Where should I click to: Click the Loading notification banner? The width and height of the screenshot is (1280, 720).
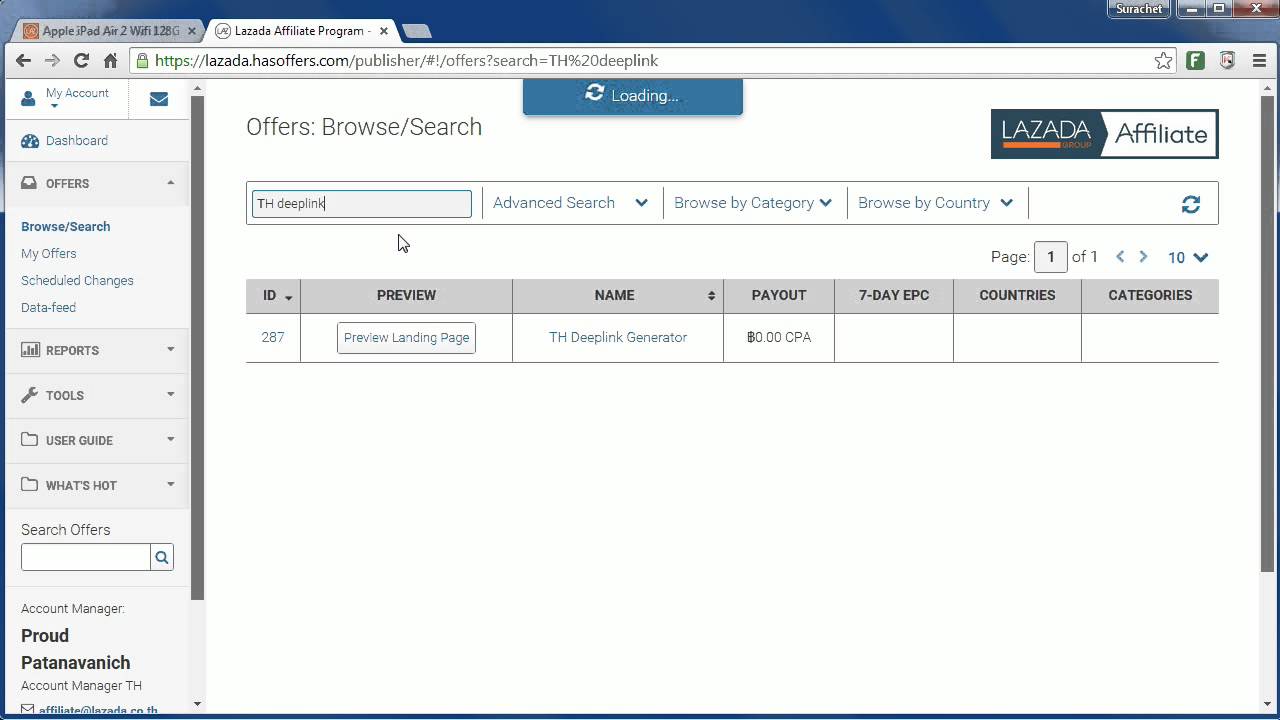(x=632, y=96)
